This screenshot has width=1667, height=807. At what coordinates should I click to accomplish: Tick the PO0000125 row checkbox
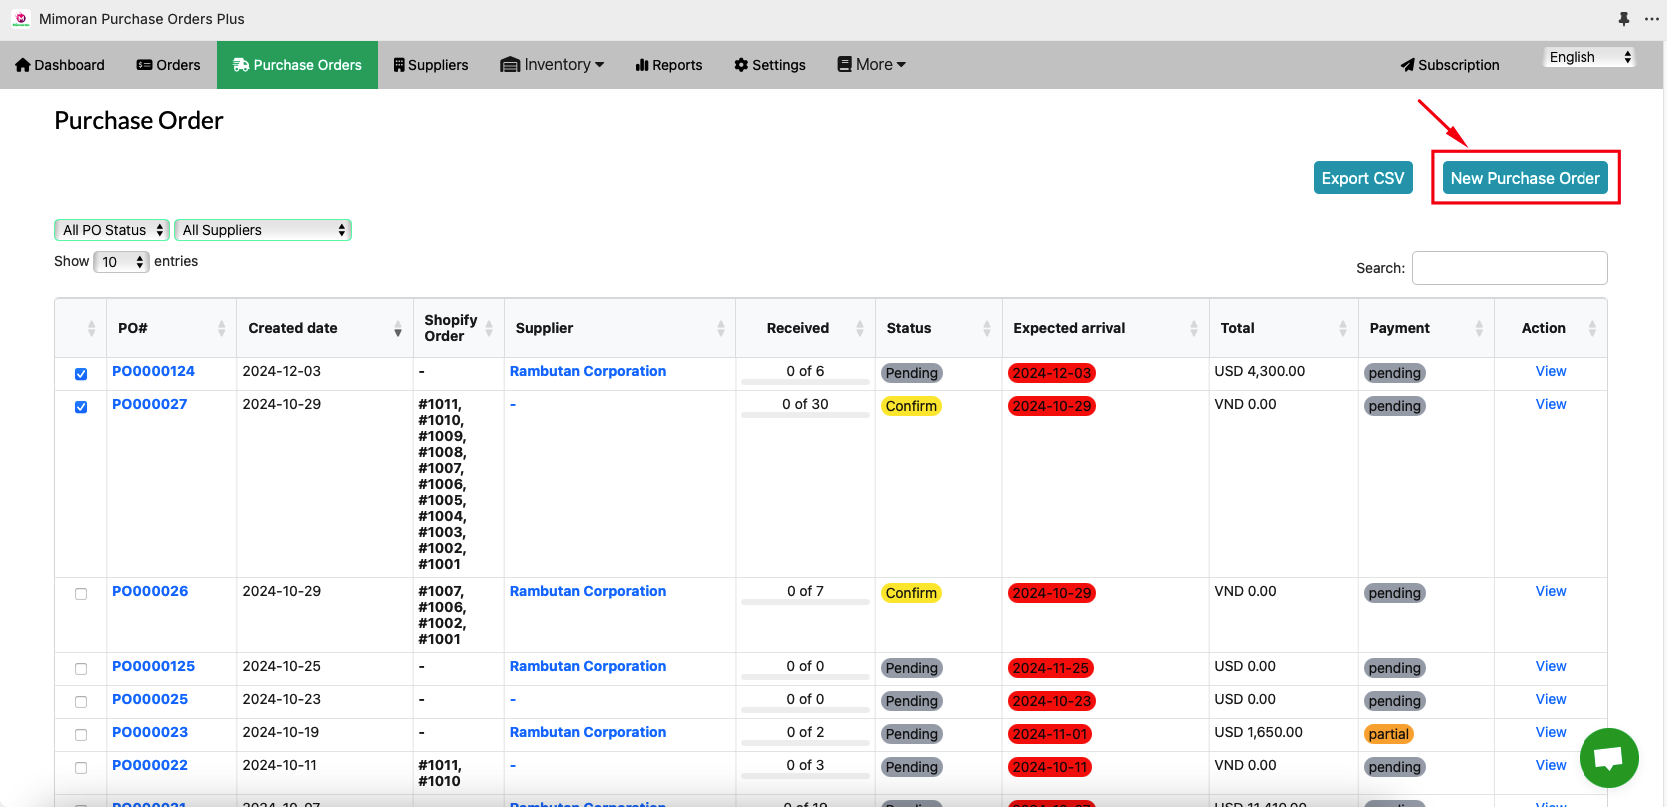[81, 669]
